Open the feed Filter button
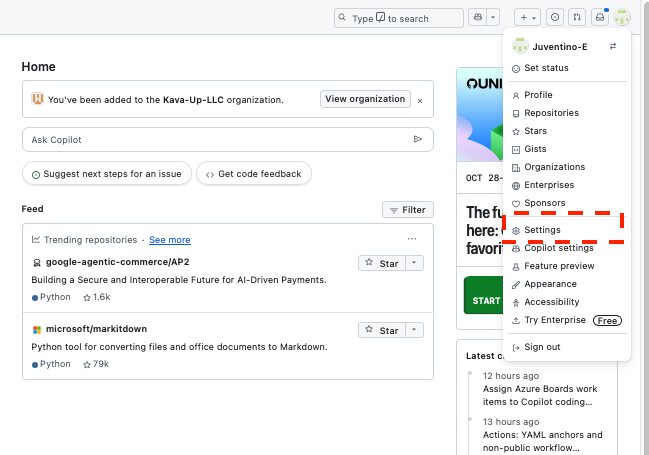 pos(407,210)
